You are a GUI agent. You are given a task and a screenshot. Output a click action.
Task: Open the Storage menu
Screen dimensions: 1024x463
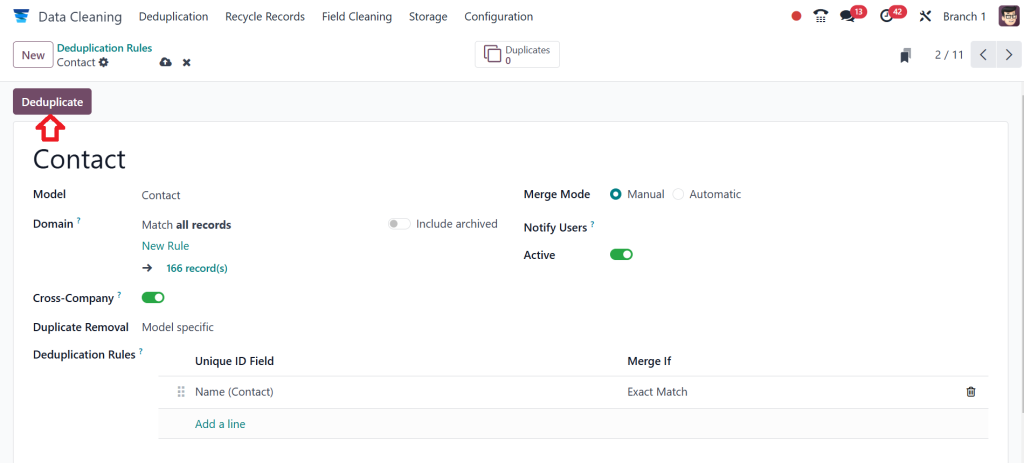(428, 16)
